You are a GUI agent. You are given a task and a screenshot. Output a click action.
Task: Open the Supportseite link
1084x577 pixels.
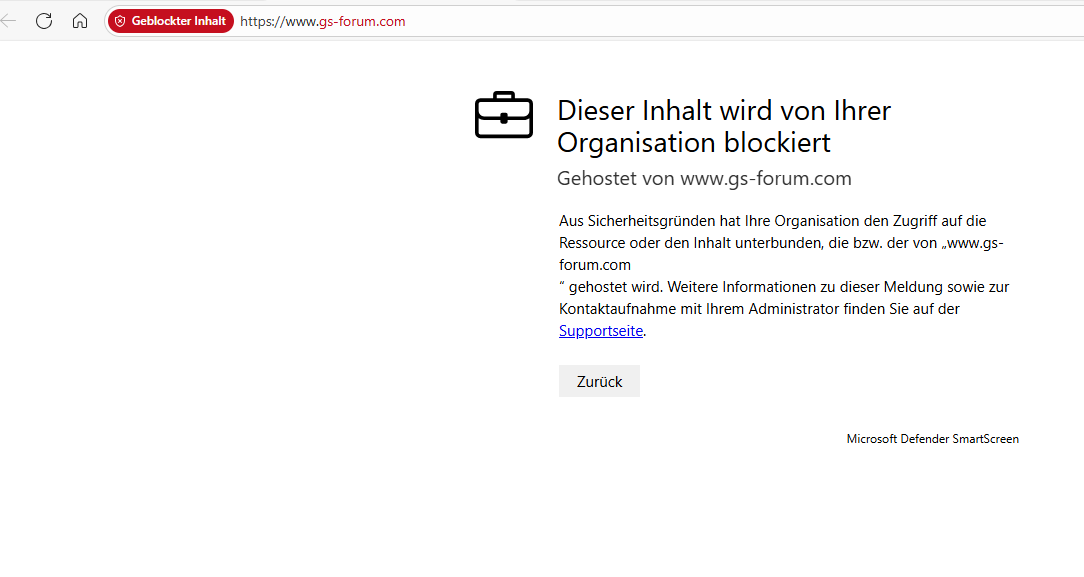point(601,331)
